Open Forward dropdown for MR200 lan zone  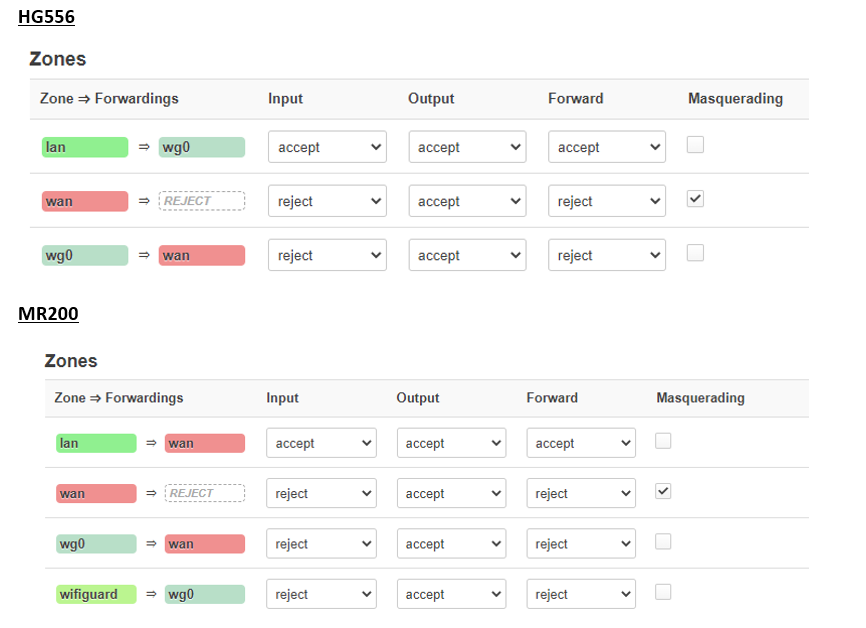(x=581, y=443)
